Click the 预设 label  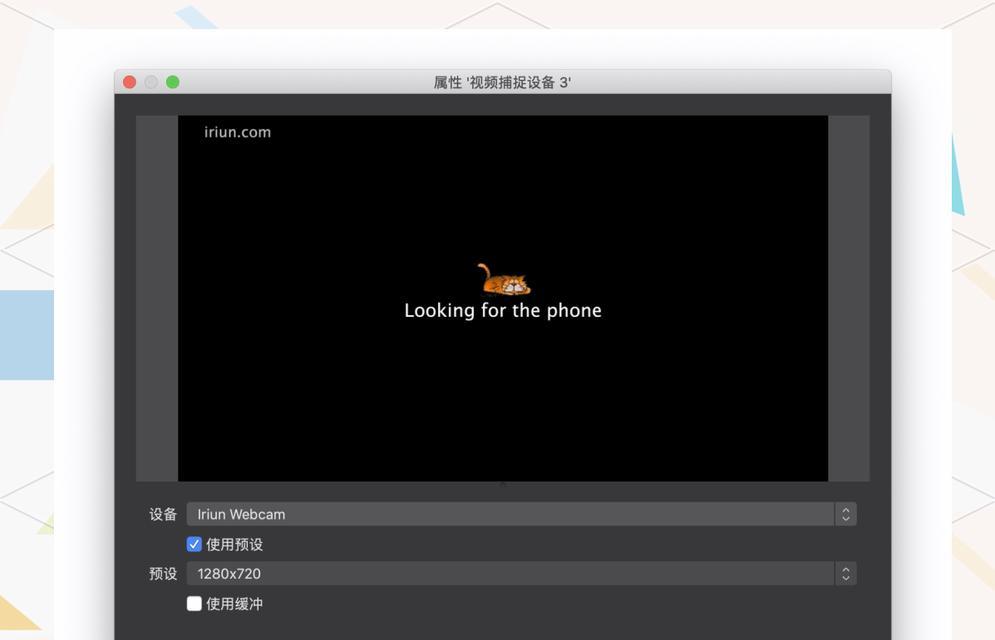click(162, 573)
